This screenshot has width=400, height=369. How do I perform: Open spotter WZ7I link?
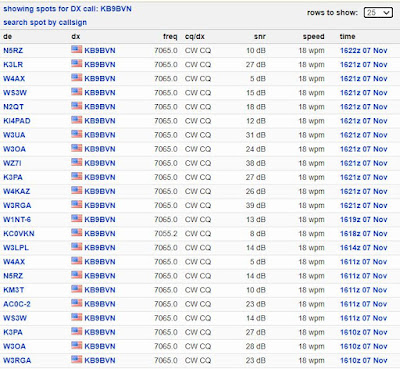coord(12,163)
